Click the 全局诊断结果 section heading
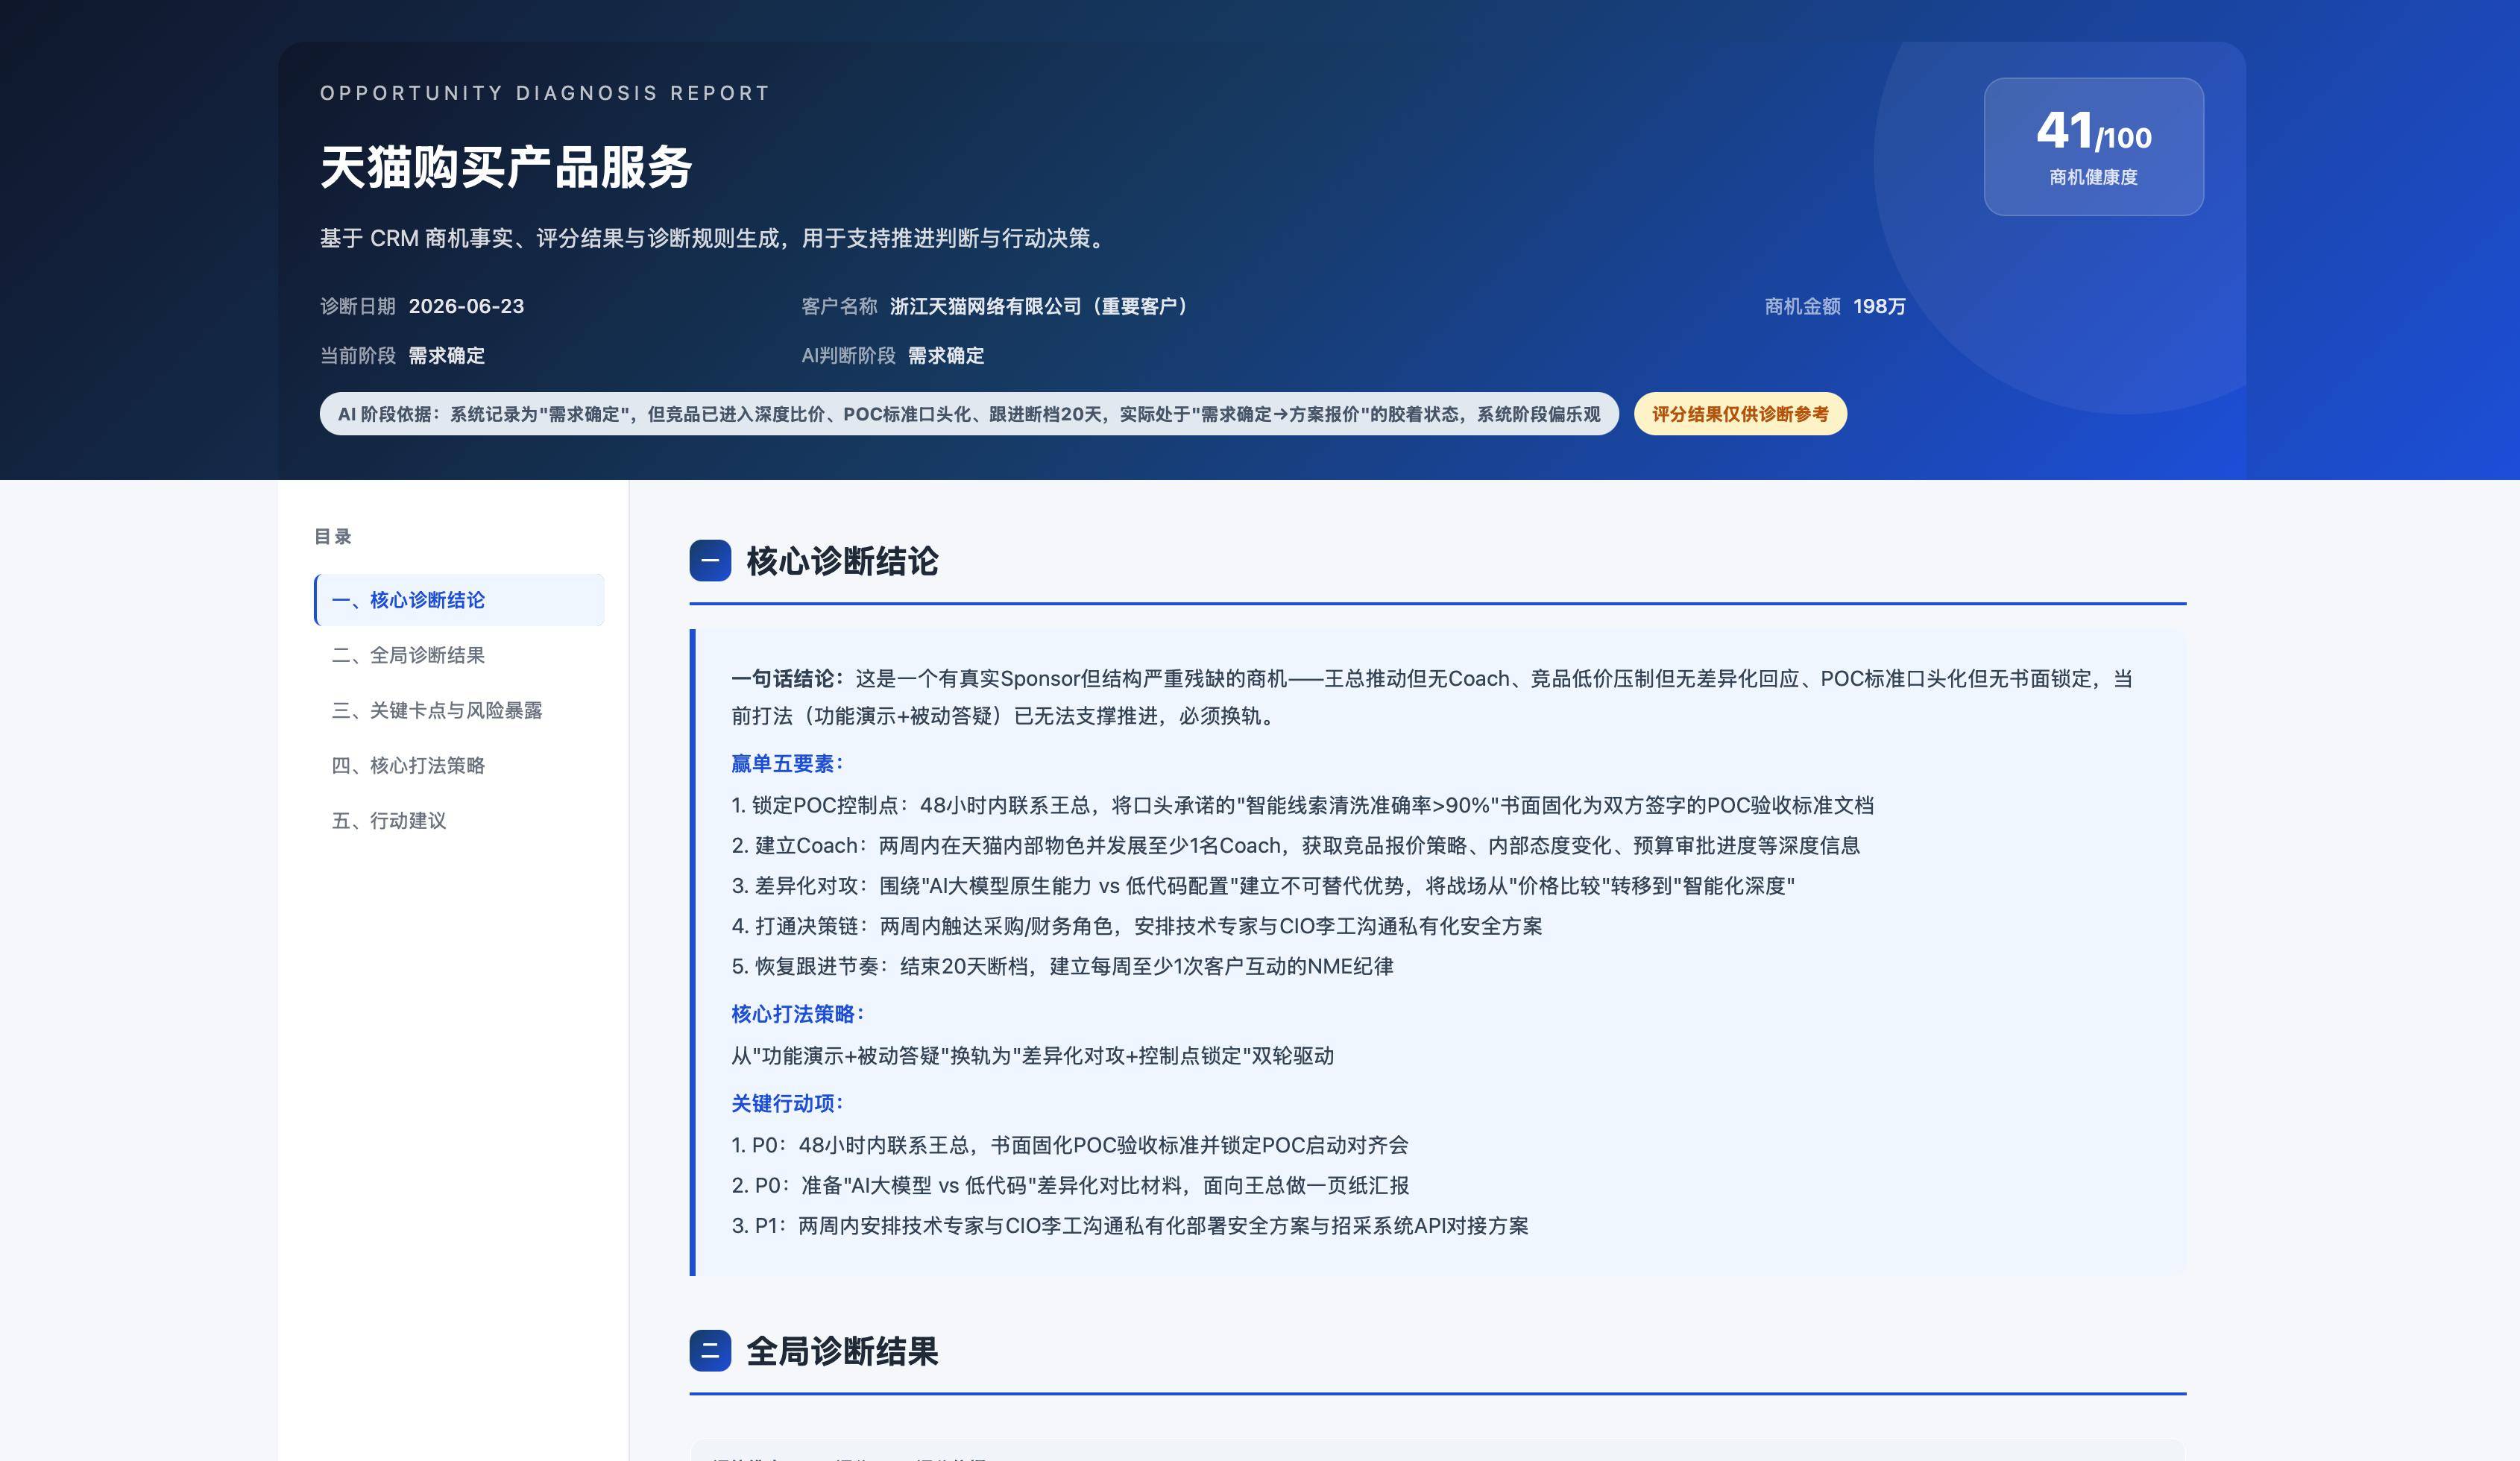This screenshot has width=2520, height=1461. (842, 1351)
